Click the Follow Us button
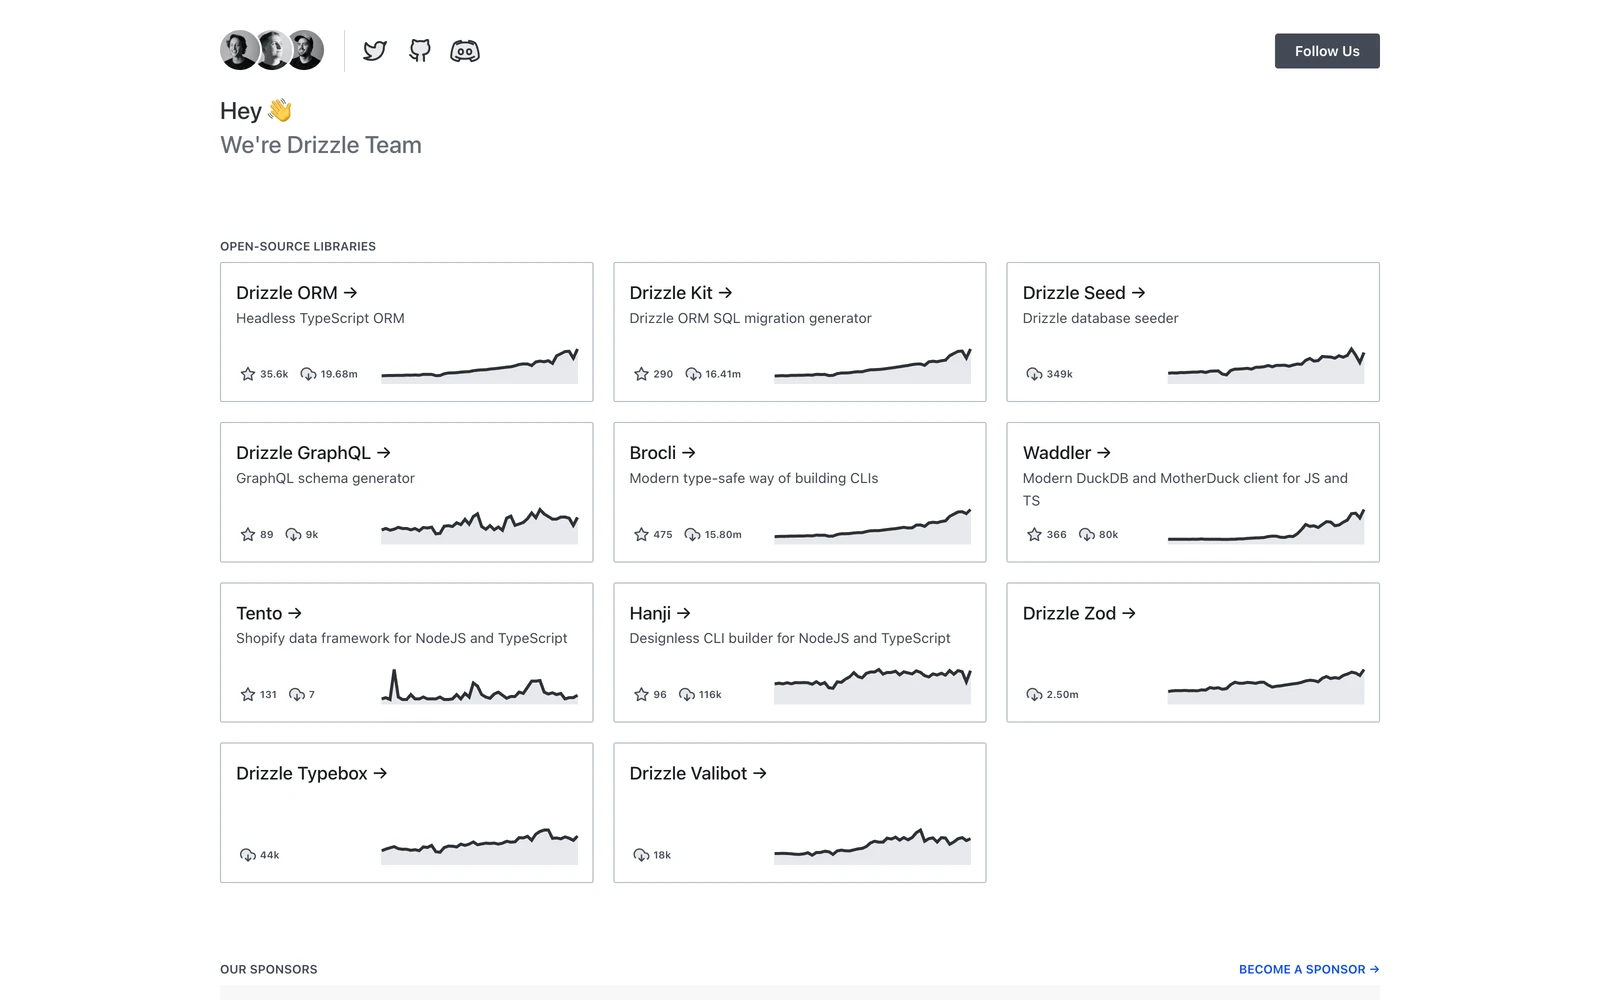This screenshot has height=1000, width=1600. [x=1327, y=51]
